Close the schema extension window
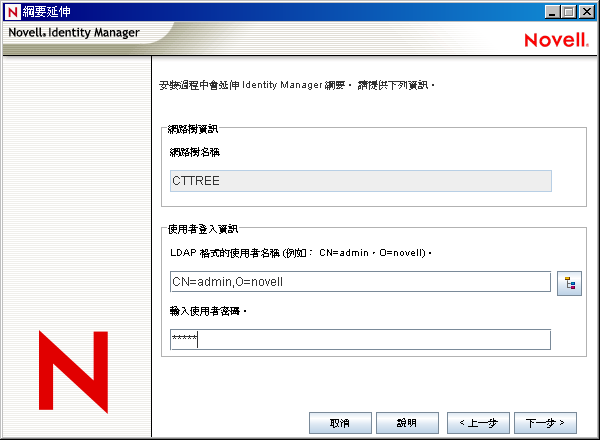 coord(587,12)
